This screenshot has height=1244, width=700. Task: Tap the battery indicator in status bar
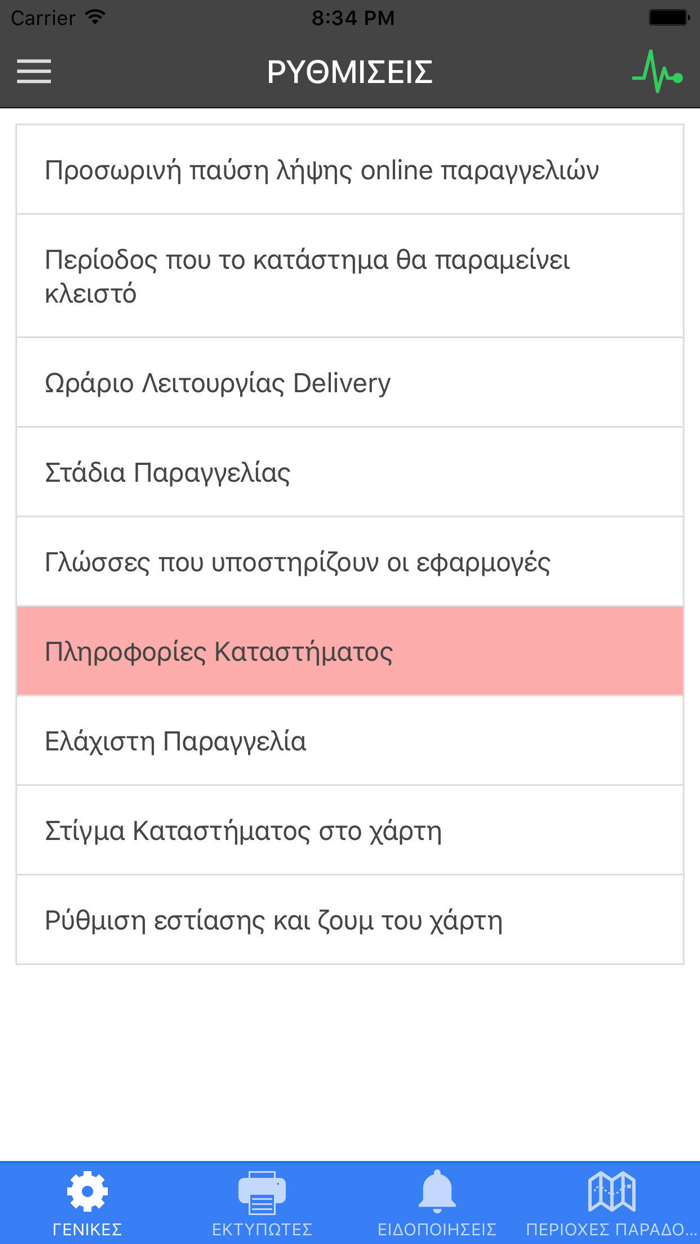tap(668, 17)
